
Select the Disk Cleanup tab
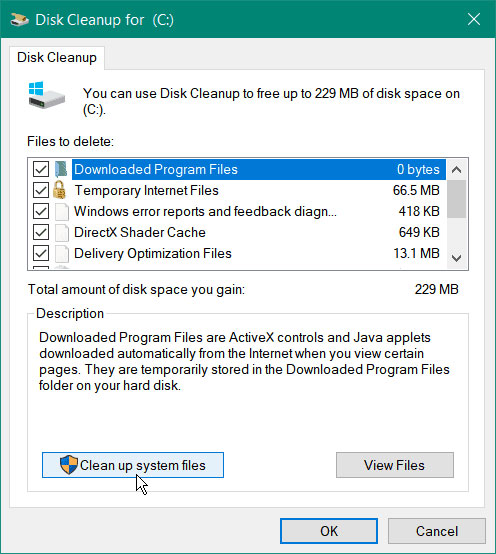coord(57,58)
